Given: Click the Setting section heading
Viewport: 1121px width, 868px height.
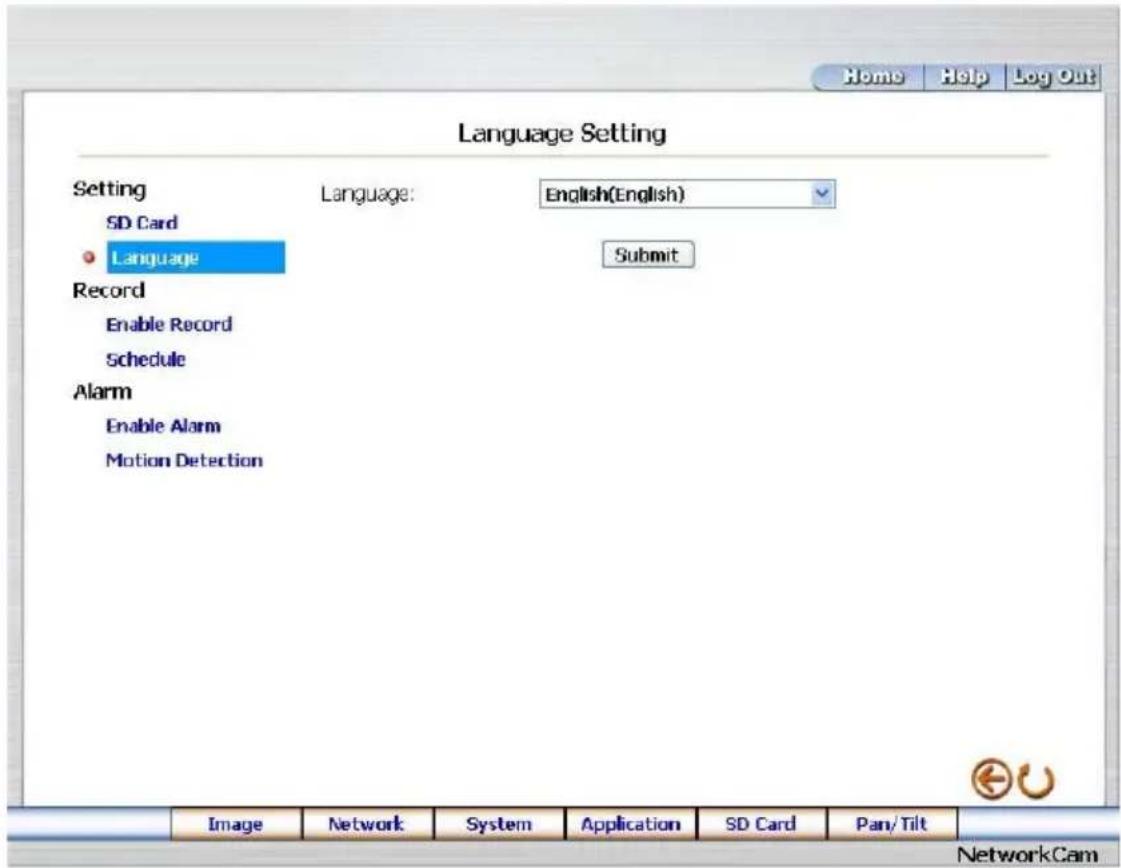Looking at the screenshot, I should tap(109, 189).
